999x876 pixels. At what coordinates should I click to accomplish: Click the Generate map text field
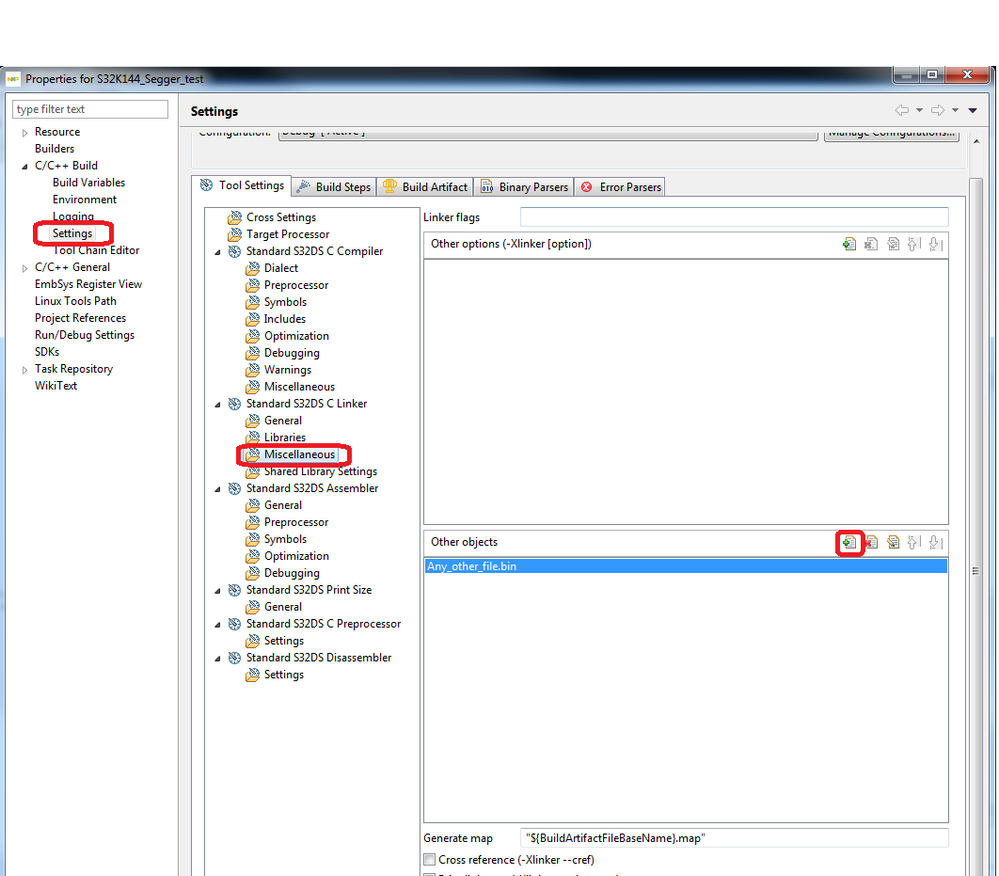tap(734, 838)
